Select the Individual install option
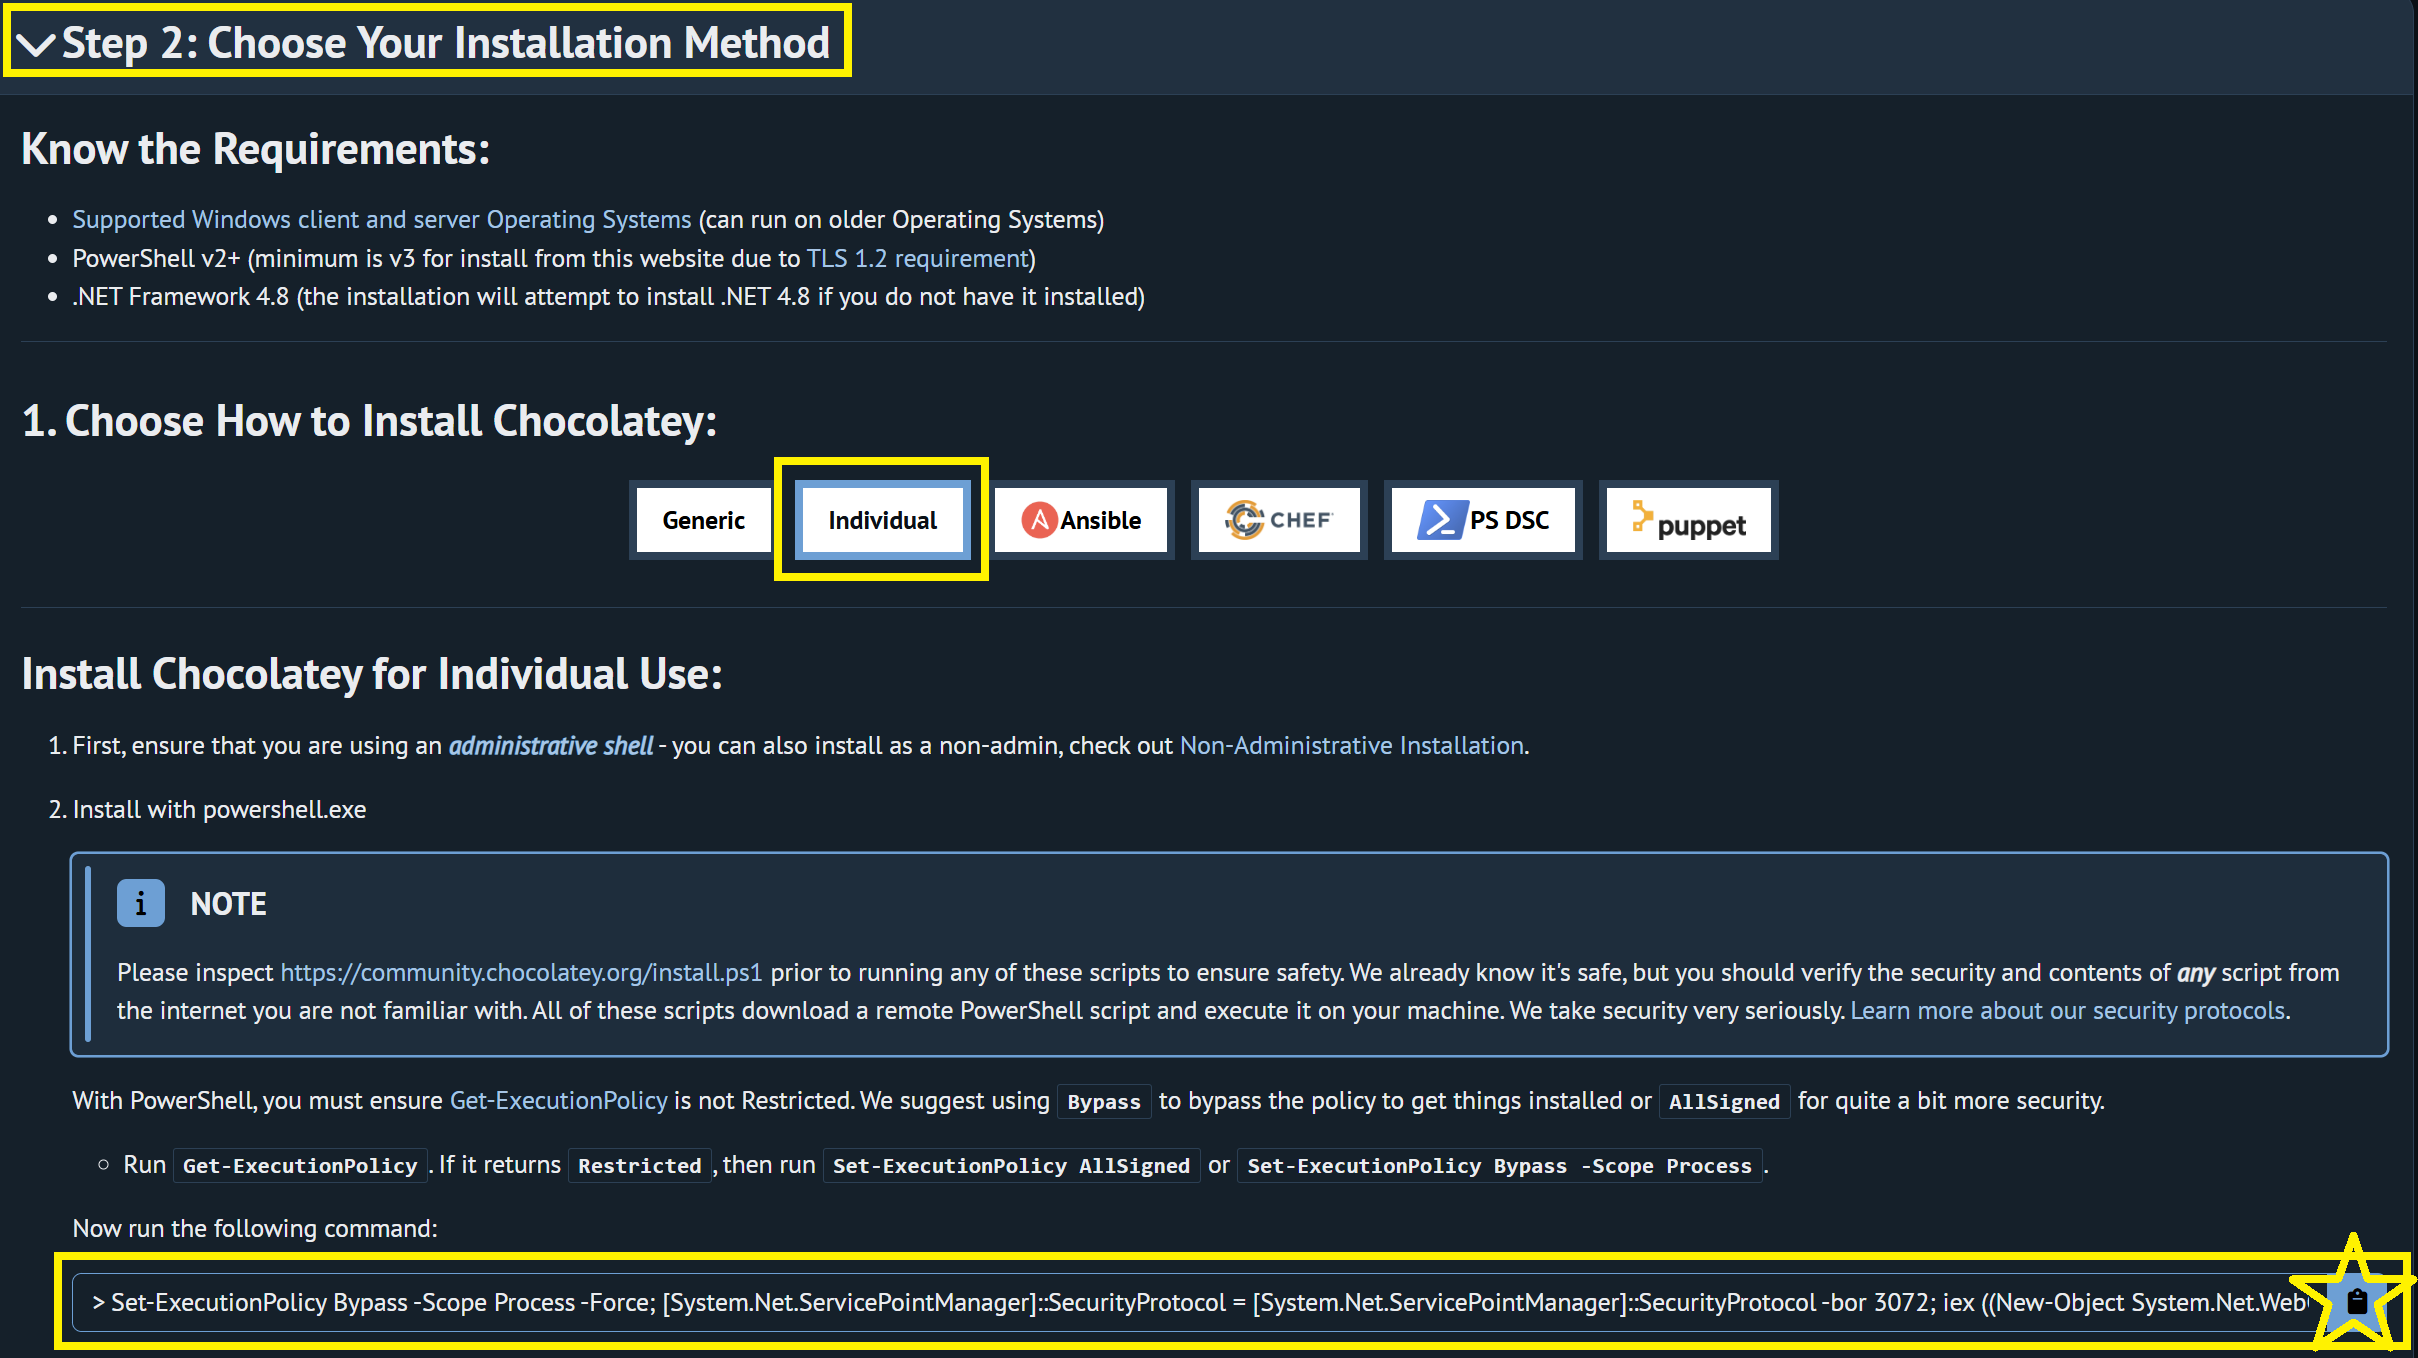The width and height of the screenshot is (2418, 1358). 882,520
